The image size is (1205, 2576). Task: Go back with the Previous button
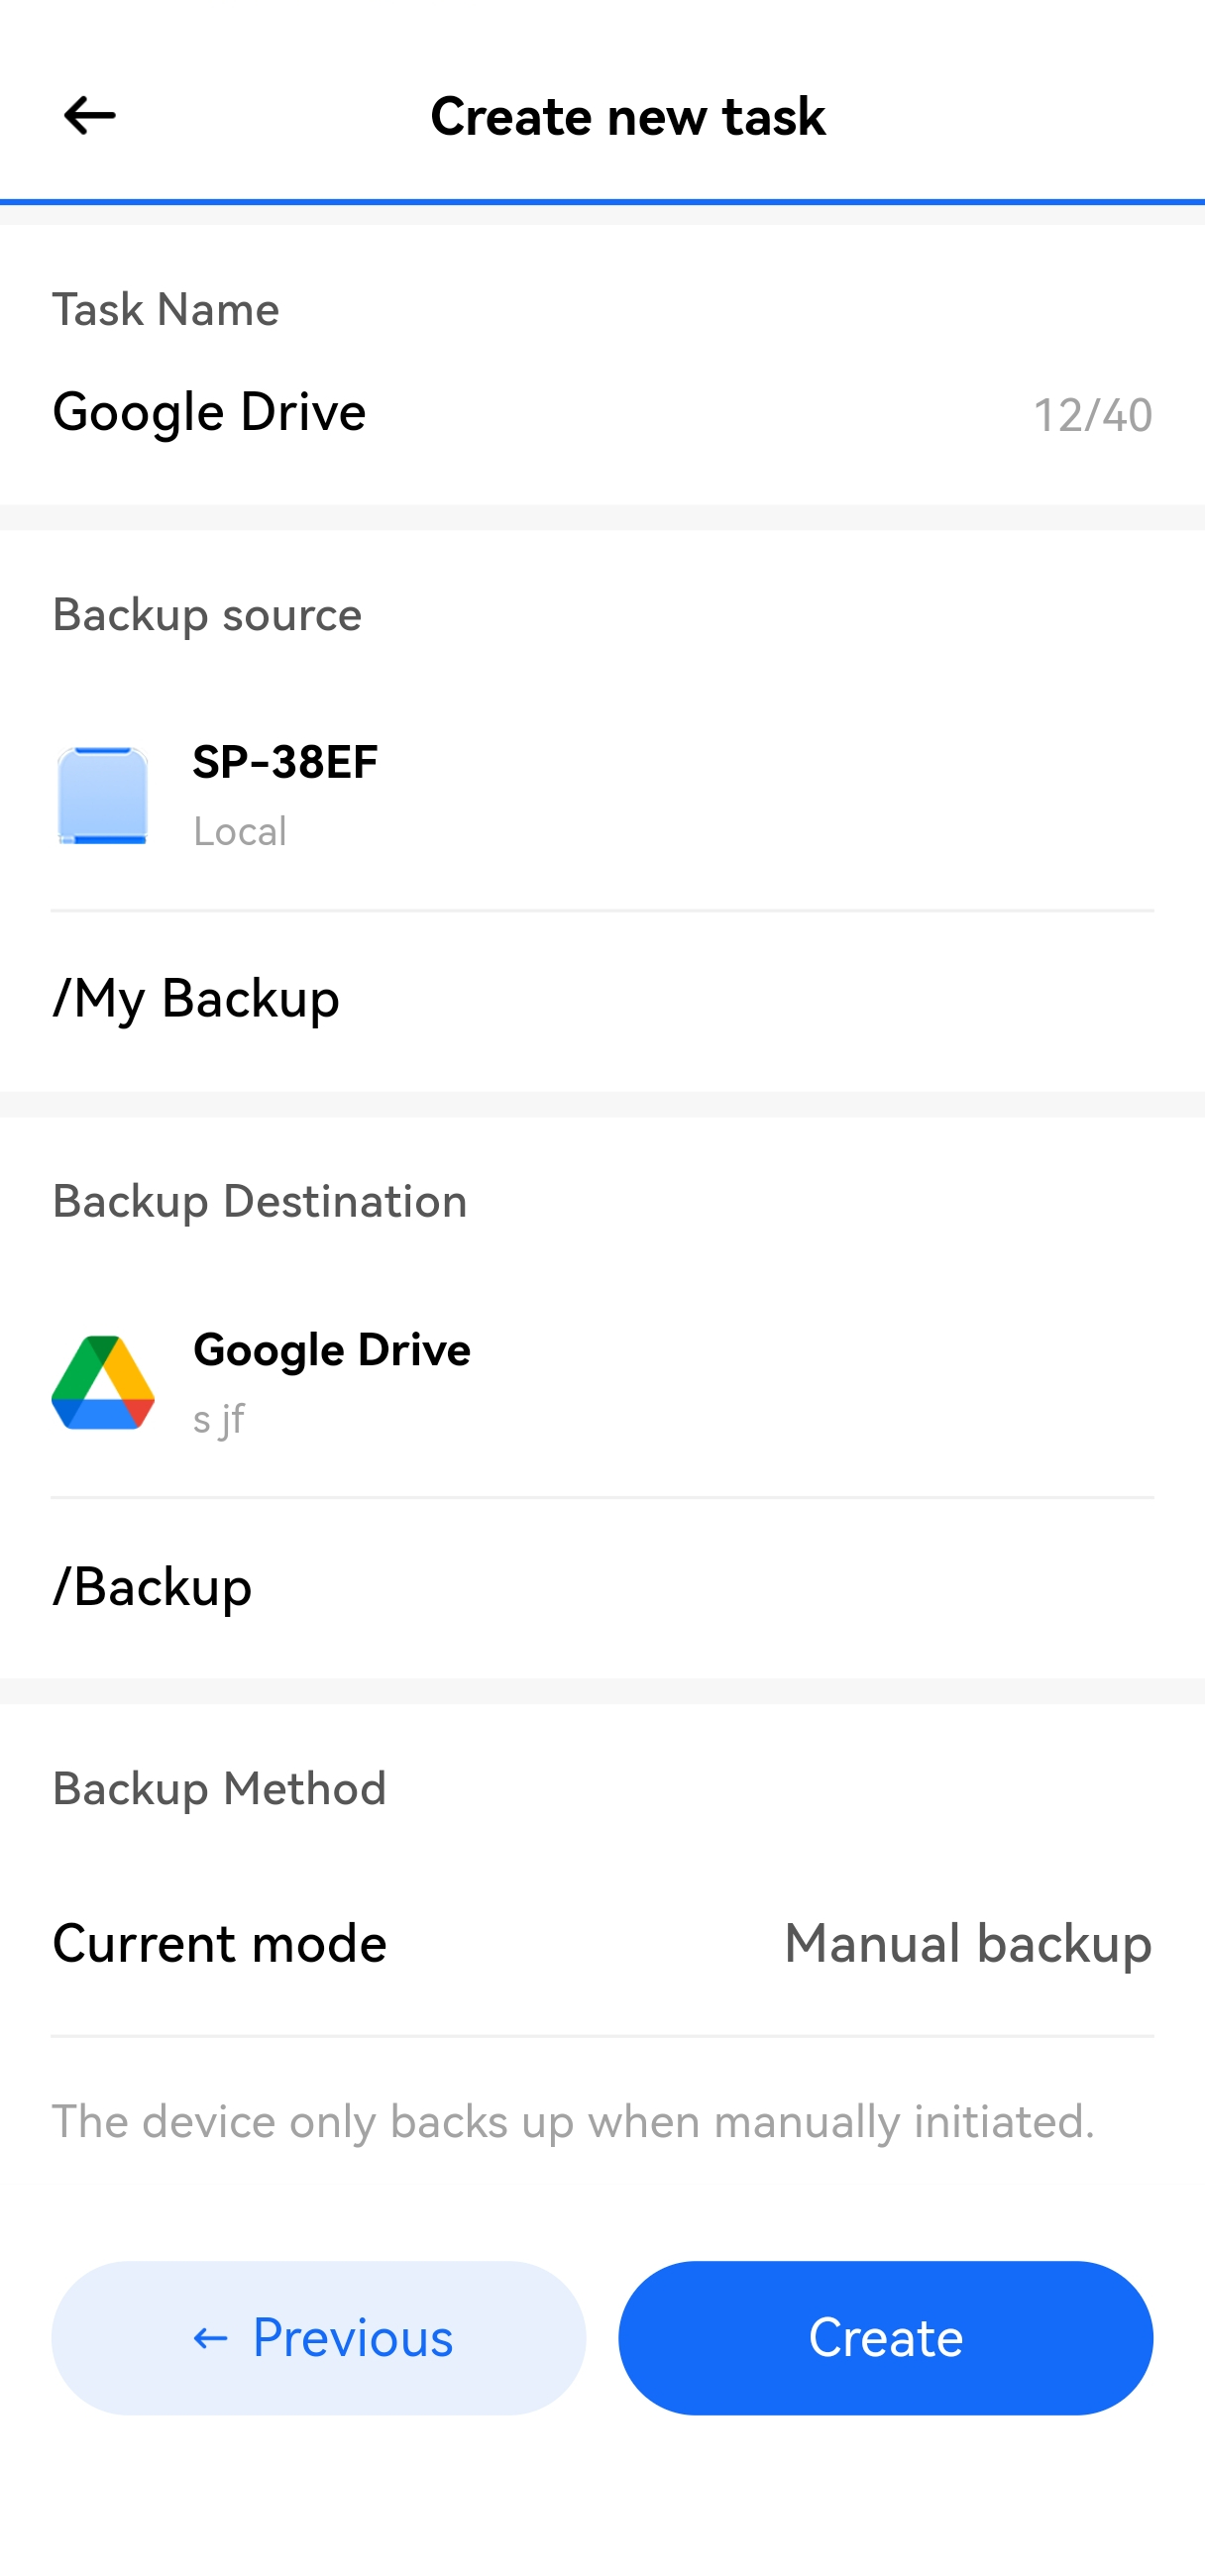(318, 2338)
